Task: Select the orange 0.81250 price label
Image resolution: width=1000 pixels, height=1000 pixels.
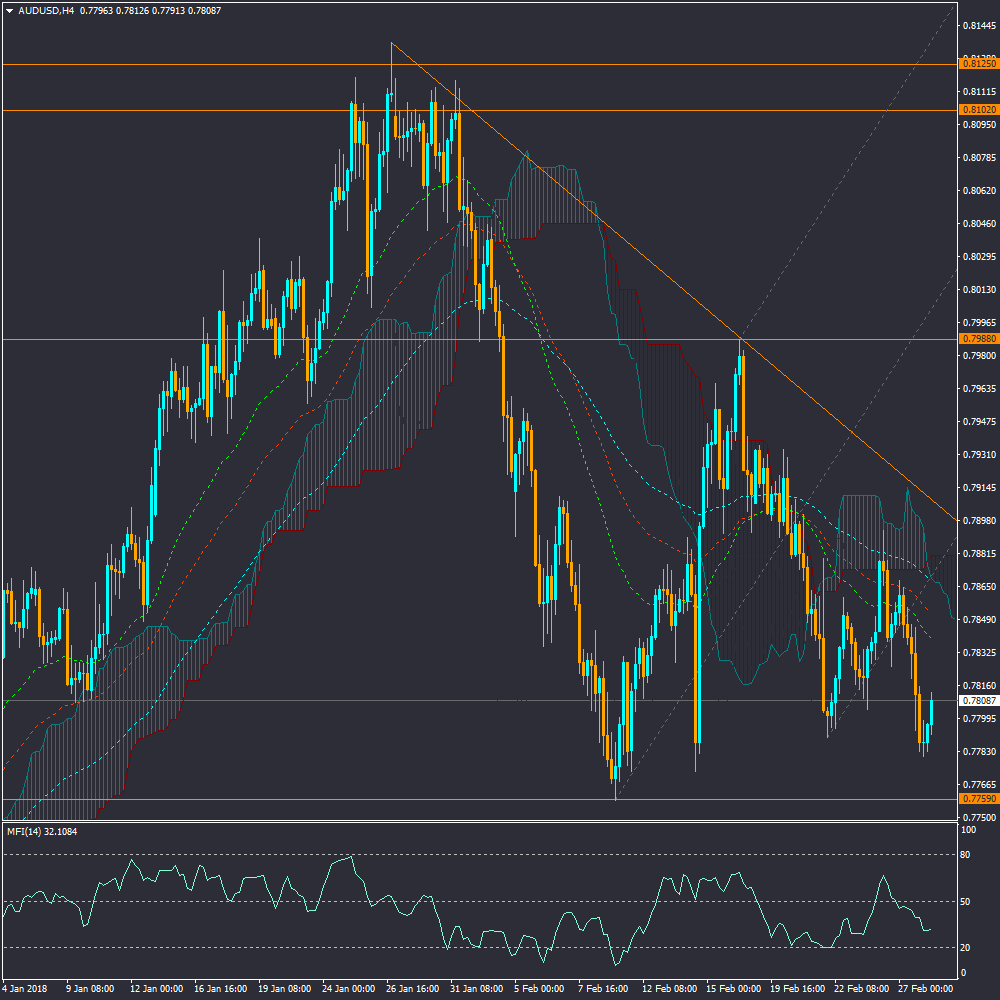Action: [x=975, y=64]
